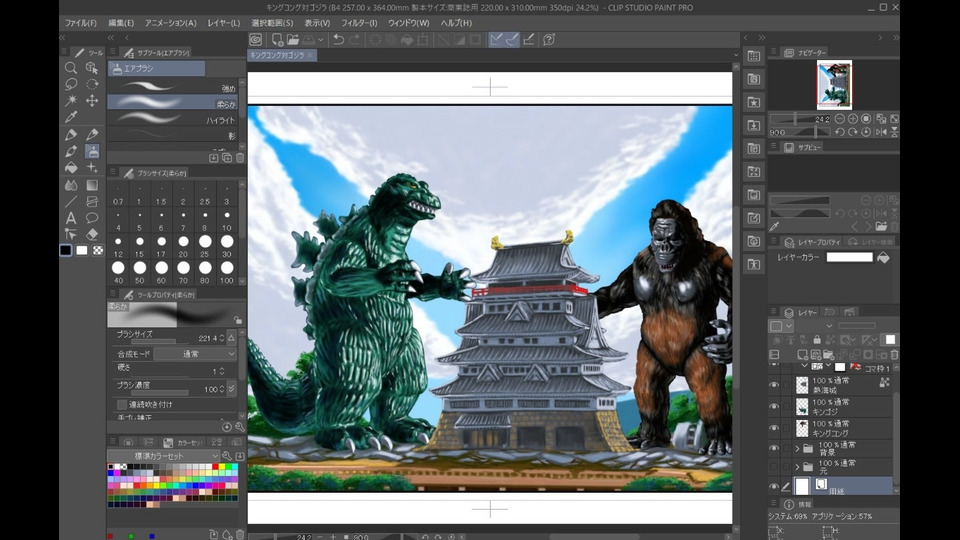Select the Eyedropper tool in tool palette
960x540 pixels.
click(71, 117)
